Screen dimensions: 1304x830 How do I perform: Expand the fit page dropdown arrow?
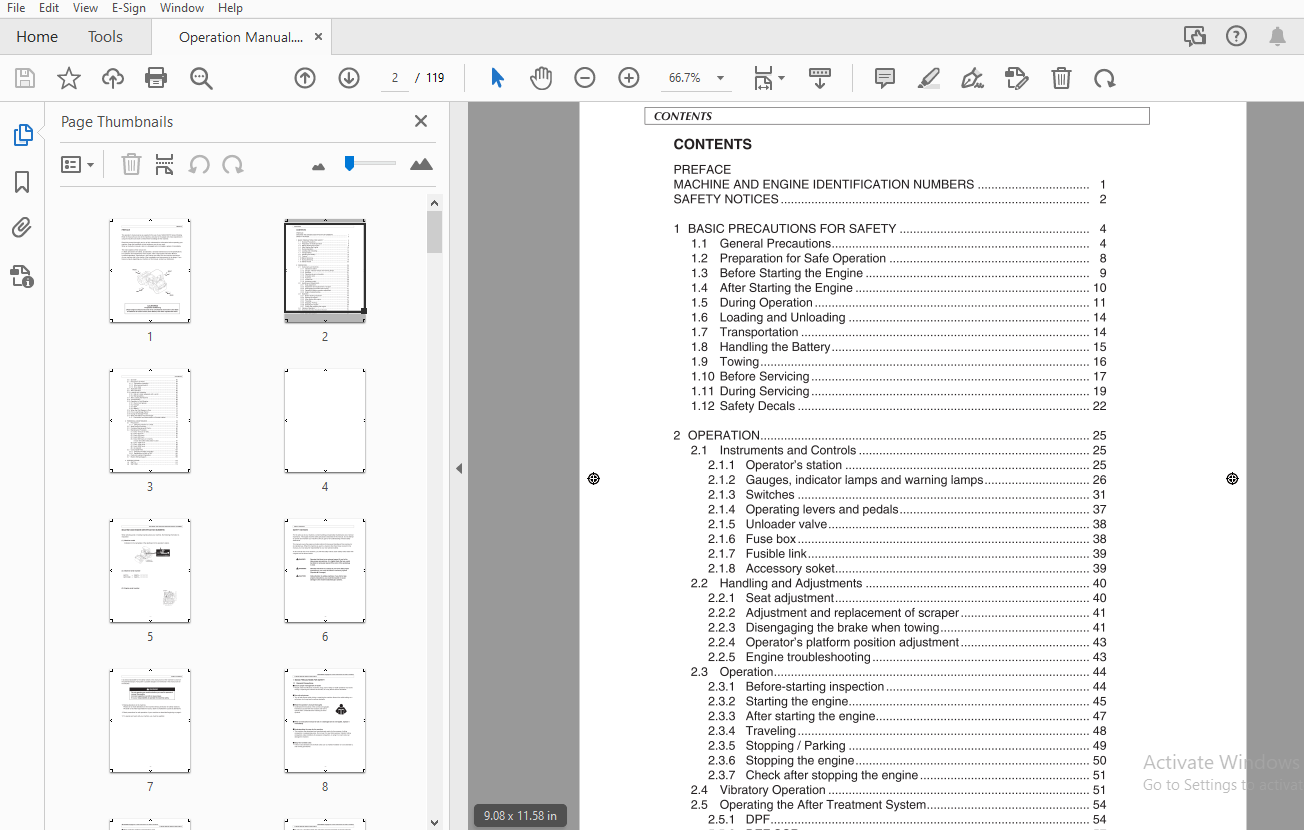point(782,78)
